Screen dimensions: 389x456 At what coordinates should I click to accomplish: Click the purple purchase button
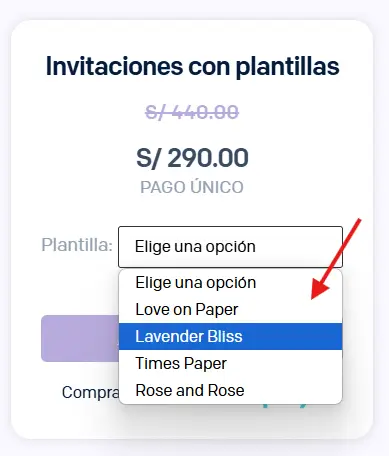coord(80,338)
